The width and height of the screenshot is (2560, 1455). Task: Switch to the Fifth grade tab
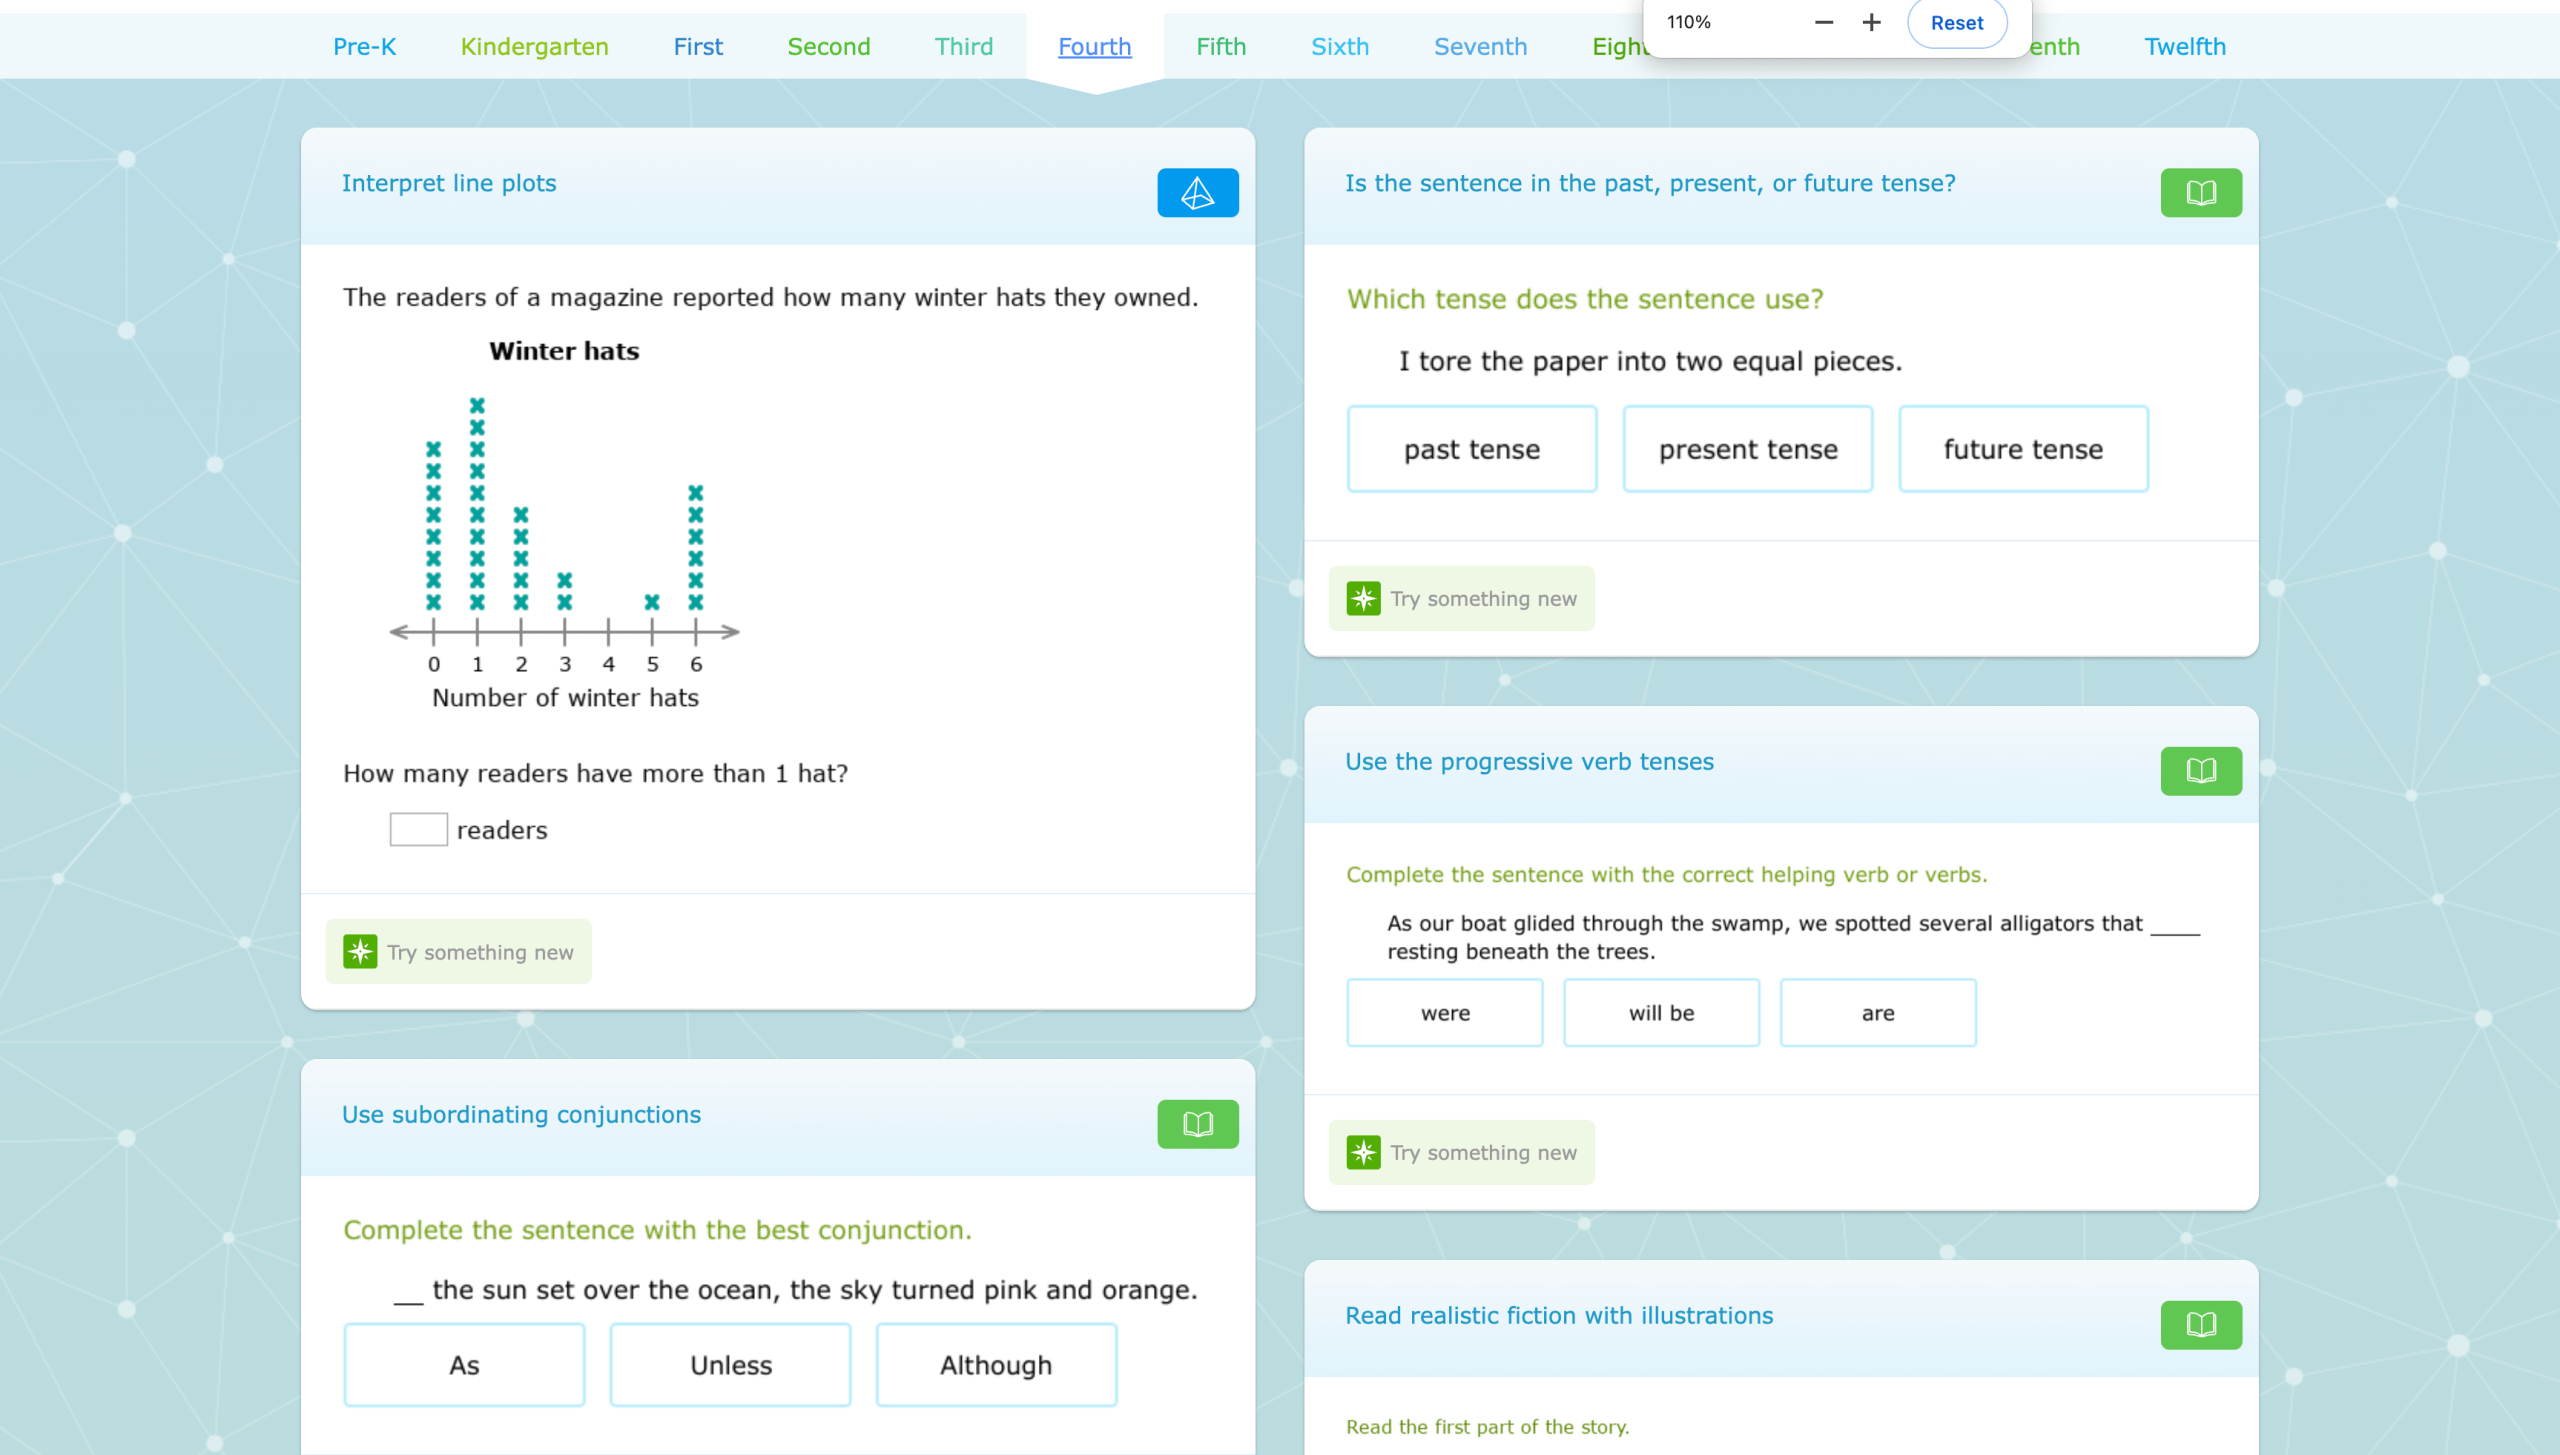(1221, 46)
